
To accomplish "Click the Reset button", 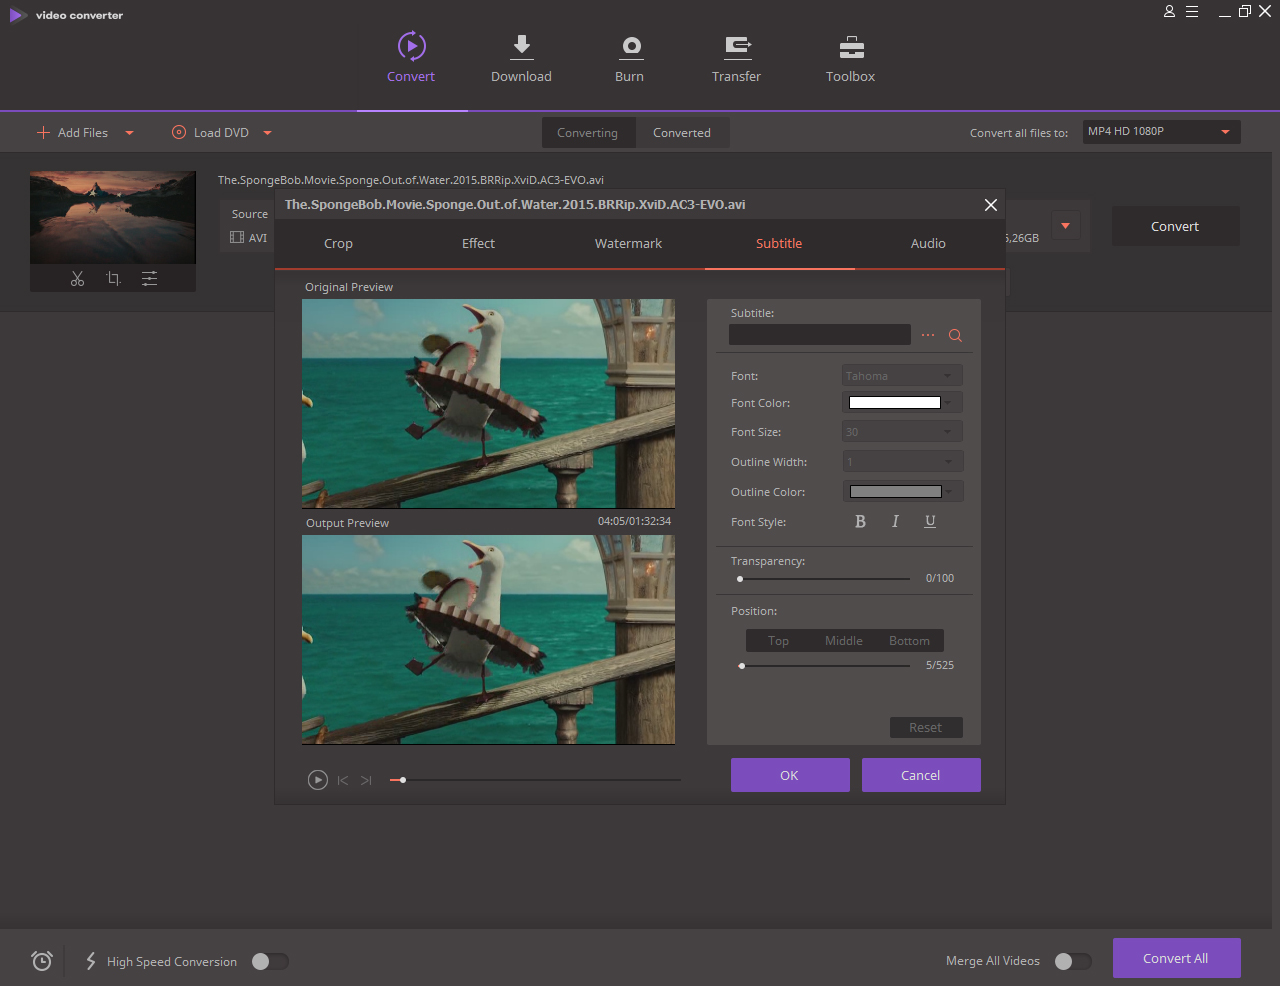I will tap(926, 728).
